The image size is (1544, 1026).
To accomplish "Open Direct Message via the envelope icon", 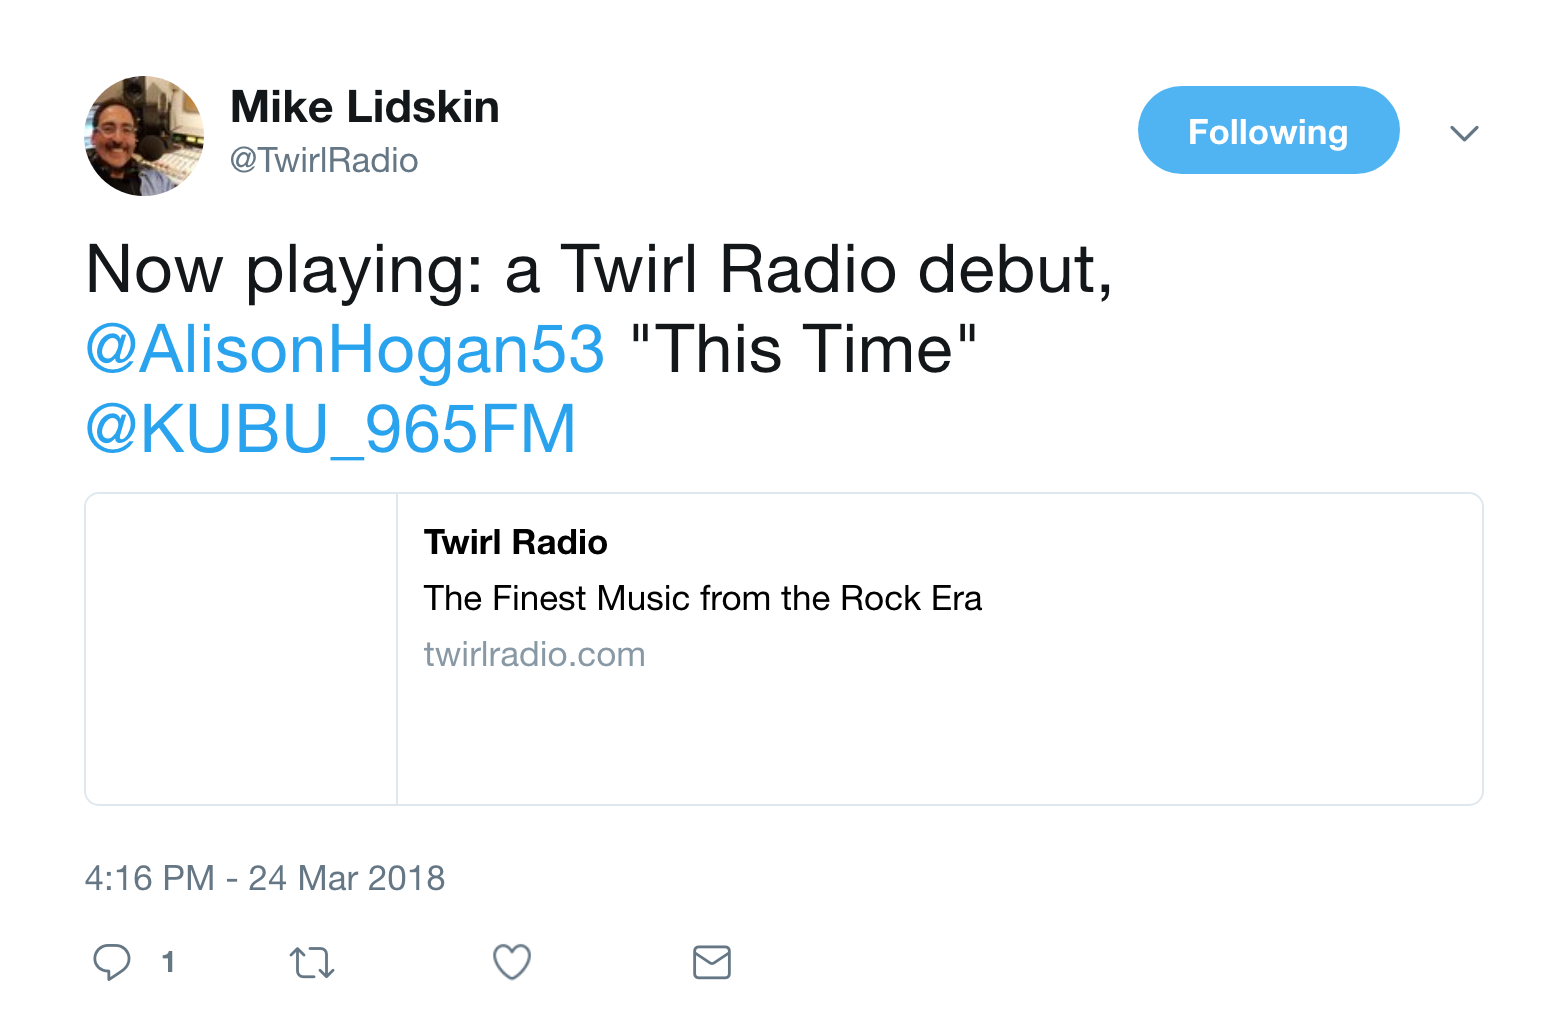I will tap(711, 962).
